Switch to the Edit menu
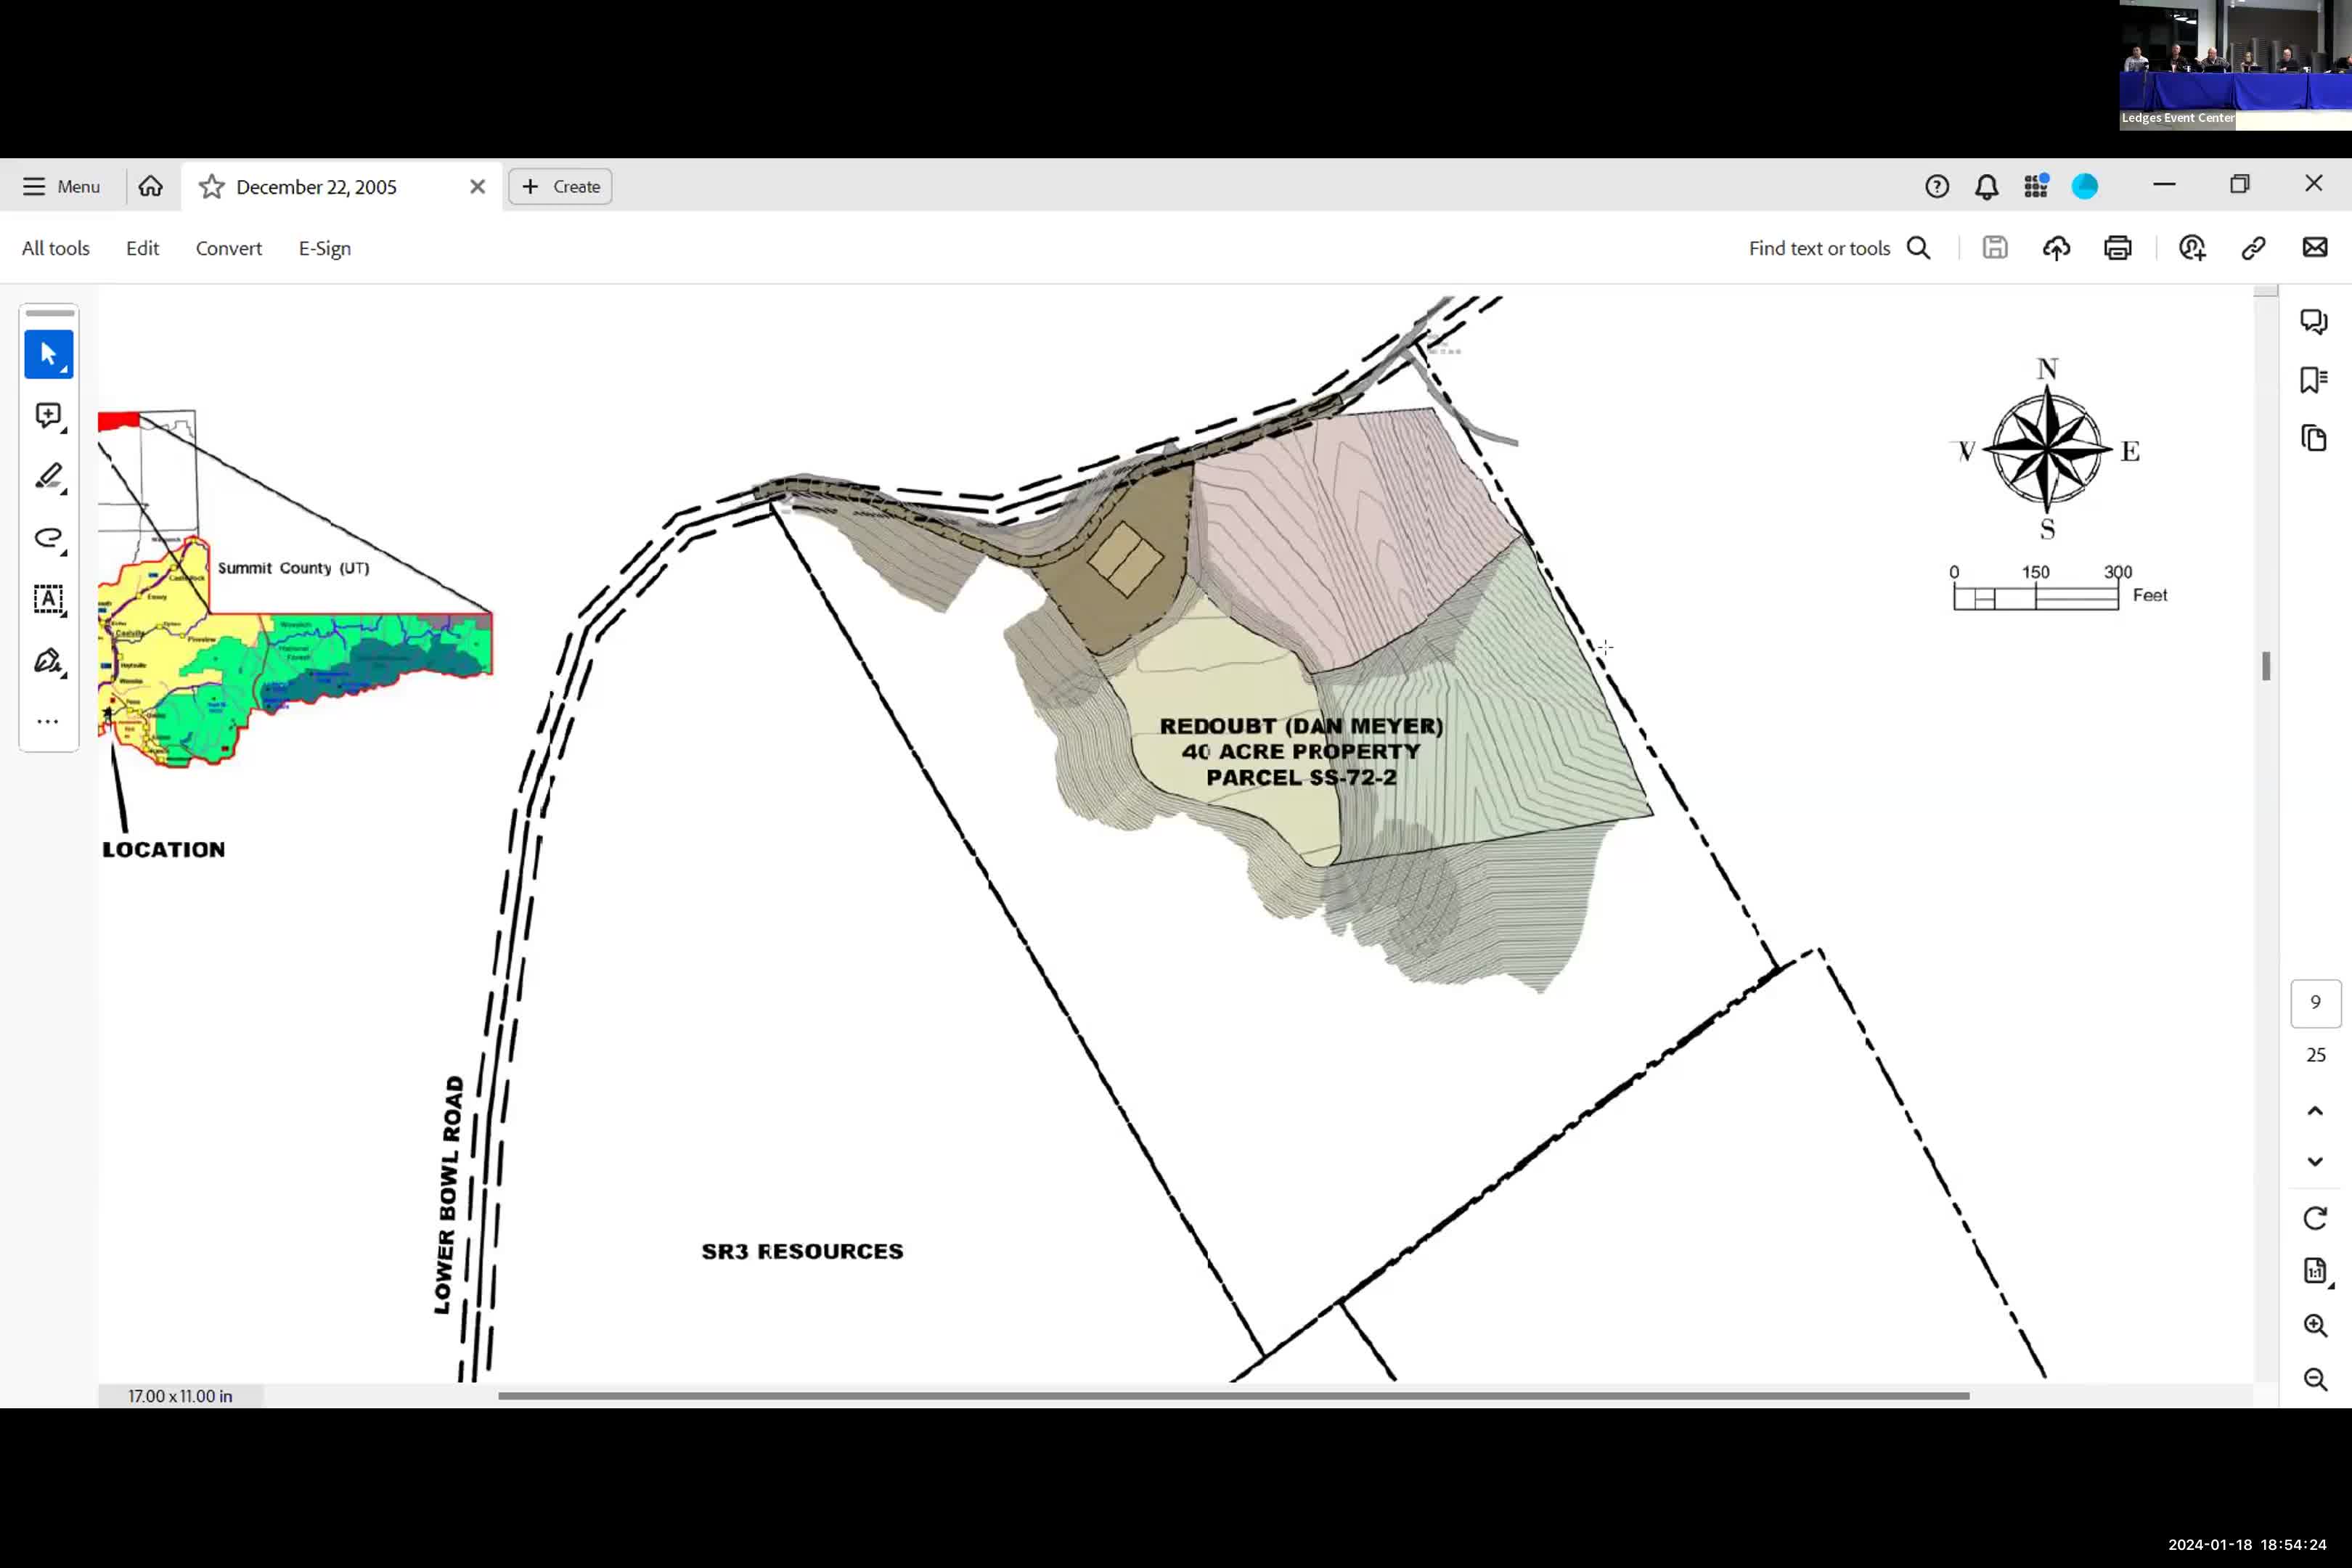2352x1568 pixels. pyautogui.click(x=142, y=248)
